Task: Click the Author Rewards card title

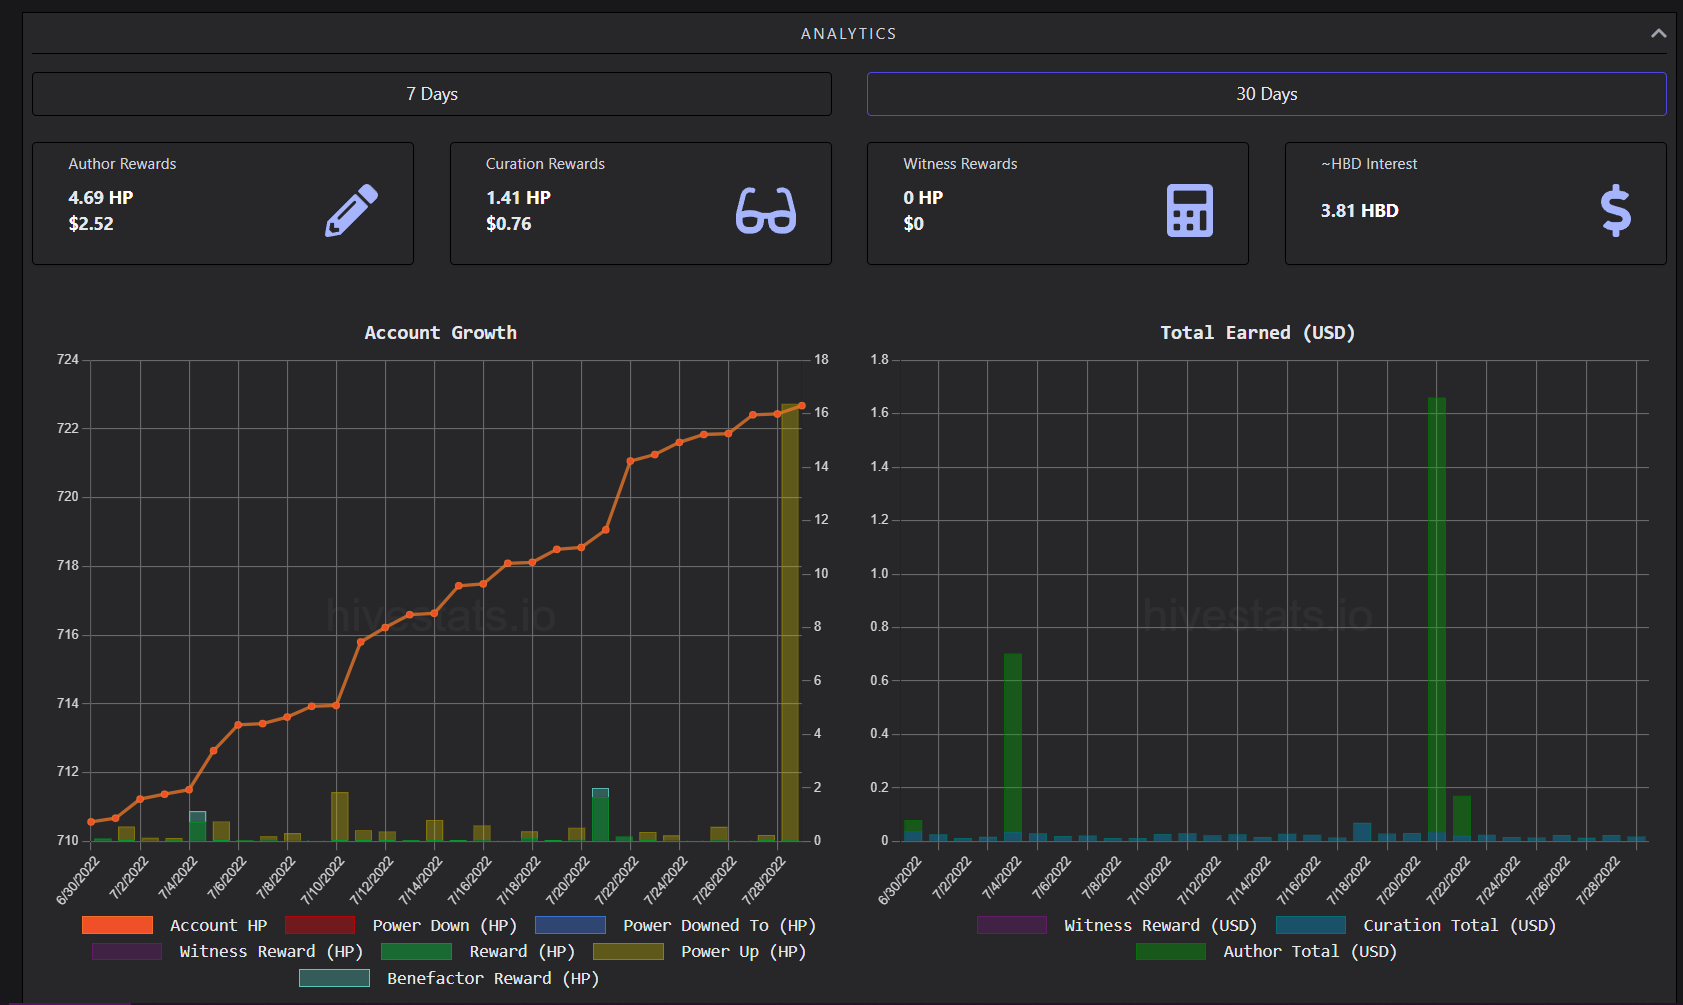Action: coord(122,164)
